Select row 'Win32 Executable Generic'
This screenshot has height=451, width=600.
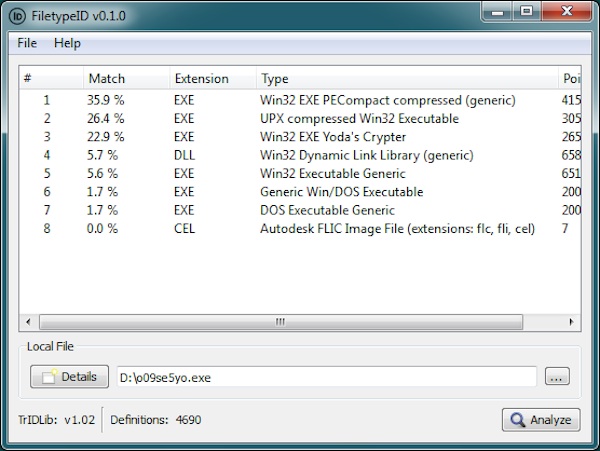pyautogui.click(x=300, y=174)
